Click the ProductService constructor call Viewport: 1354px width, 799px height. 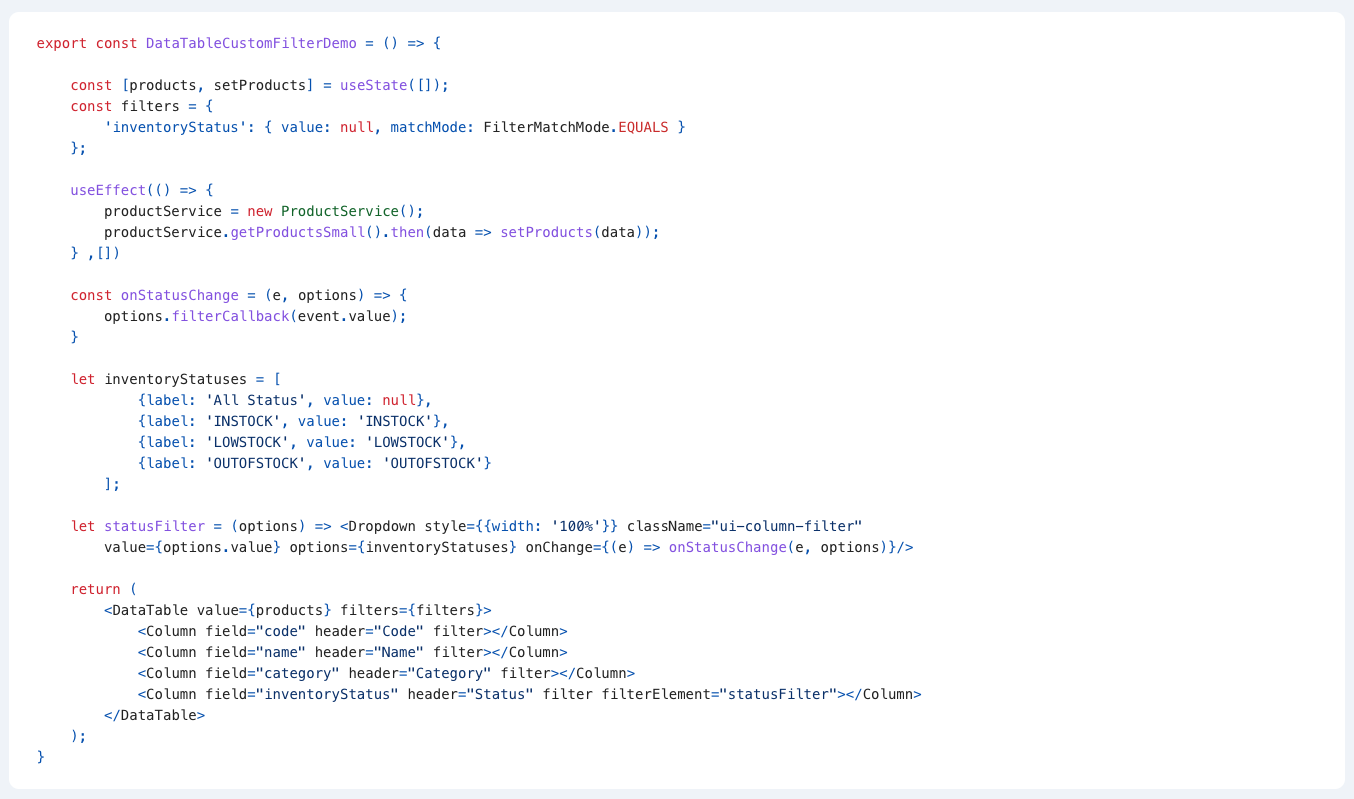coord(337,210)
